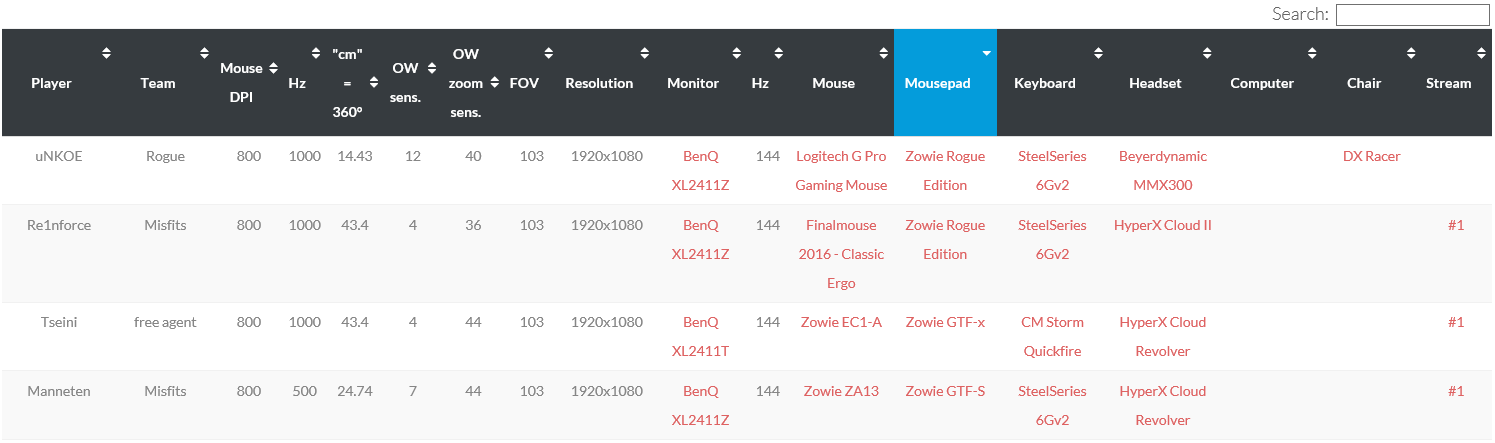Click Misfits team cell in Re1nforce row
Image resolution: width=1495 pixels, height=443 pixels.
(165, 225)
